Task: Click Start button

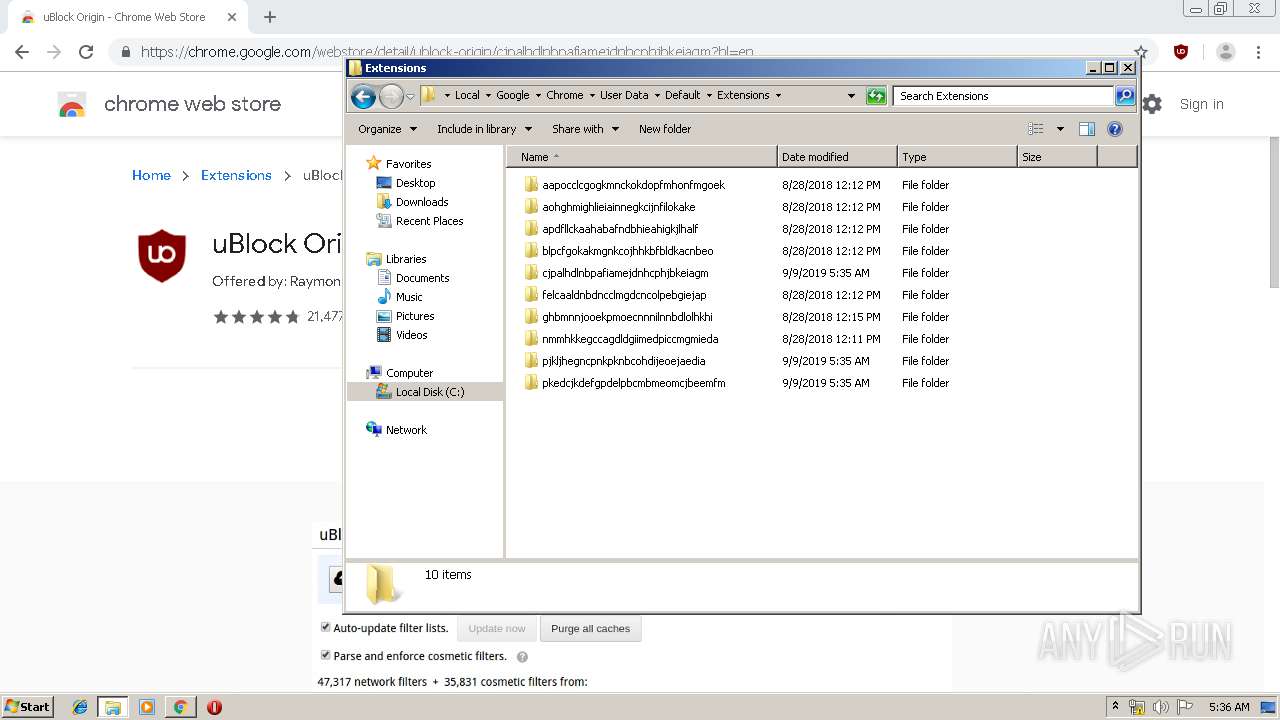Action: click(x=28, y=707)
